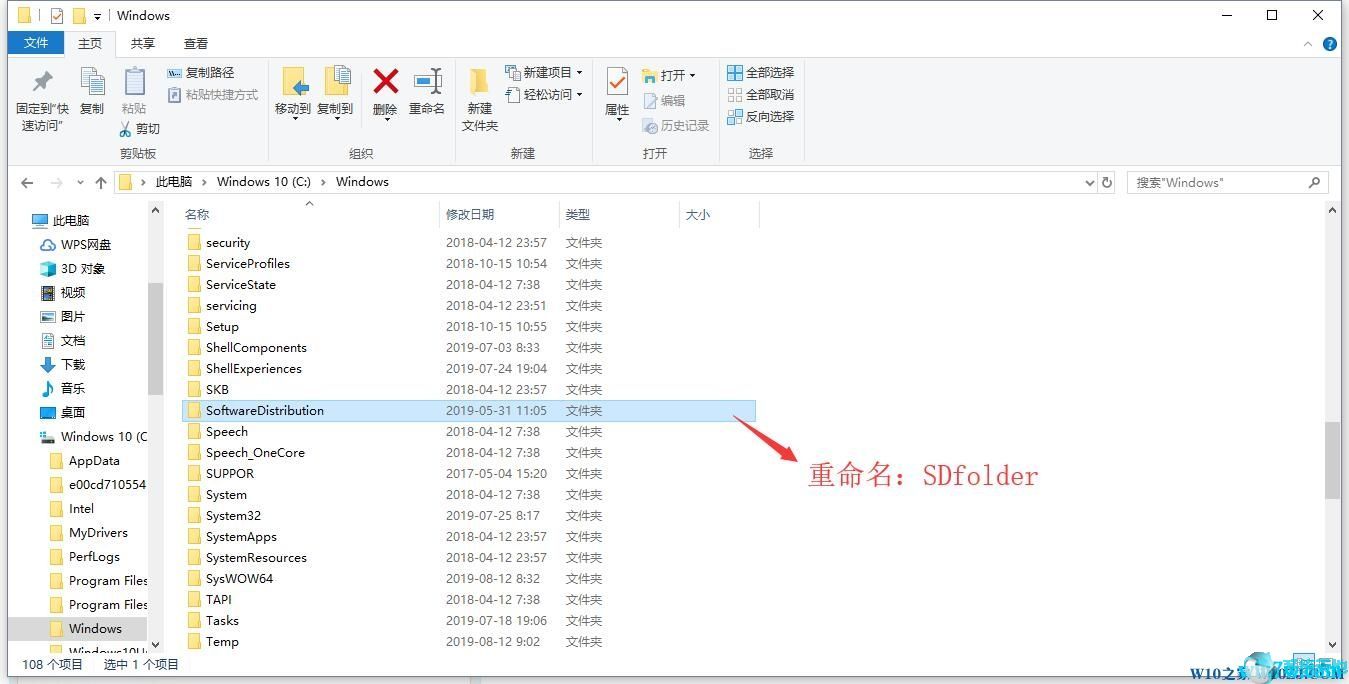Screen dimensions: 1349x684
Task: Select the ServiceProfiles folder row
Action: click(x=469, y=264)
